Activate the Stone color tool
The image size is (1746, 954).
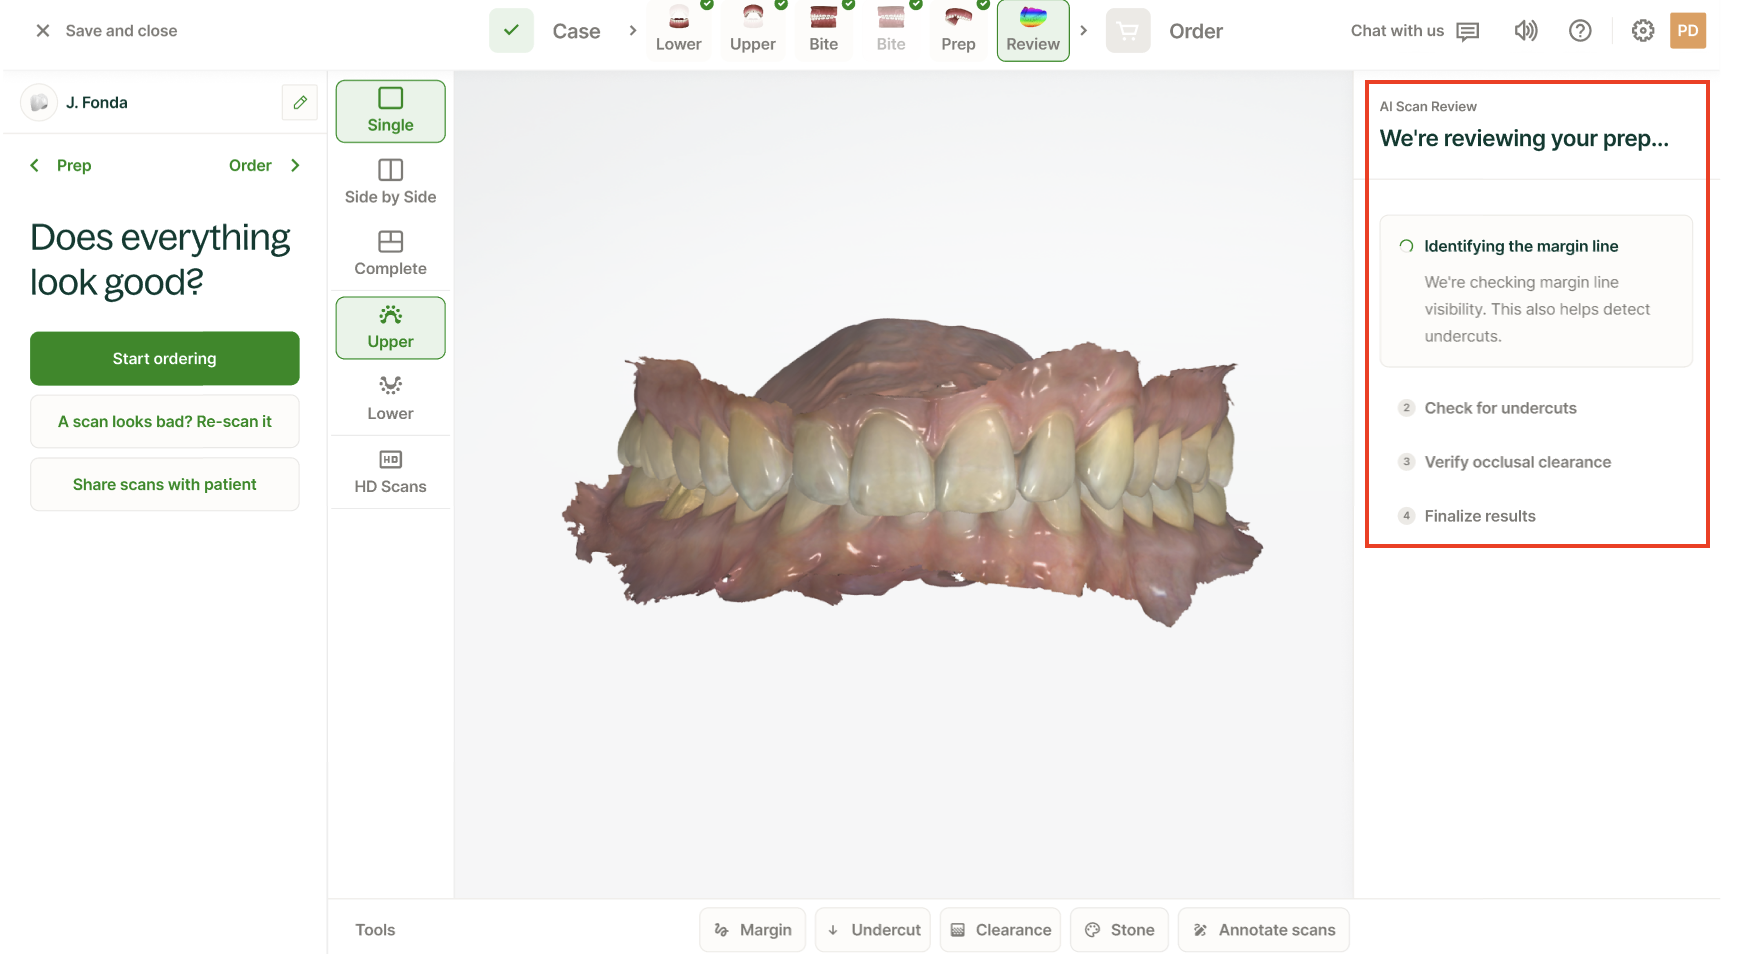(x=1119, y=930)
